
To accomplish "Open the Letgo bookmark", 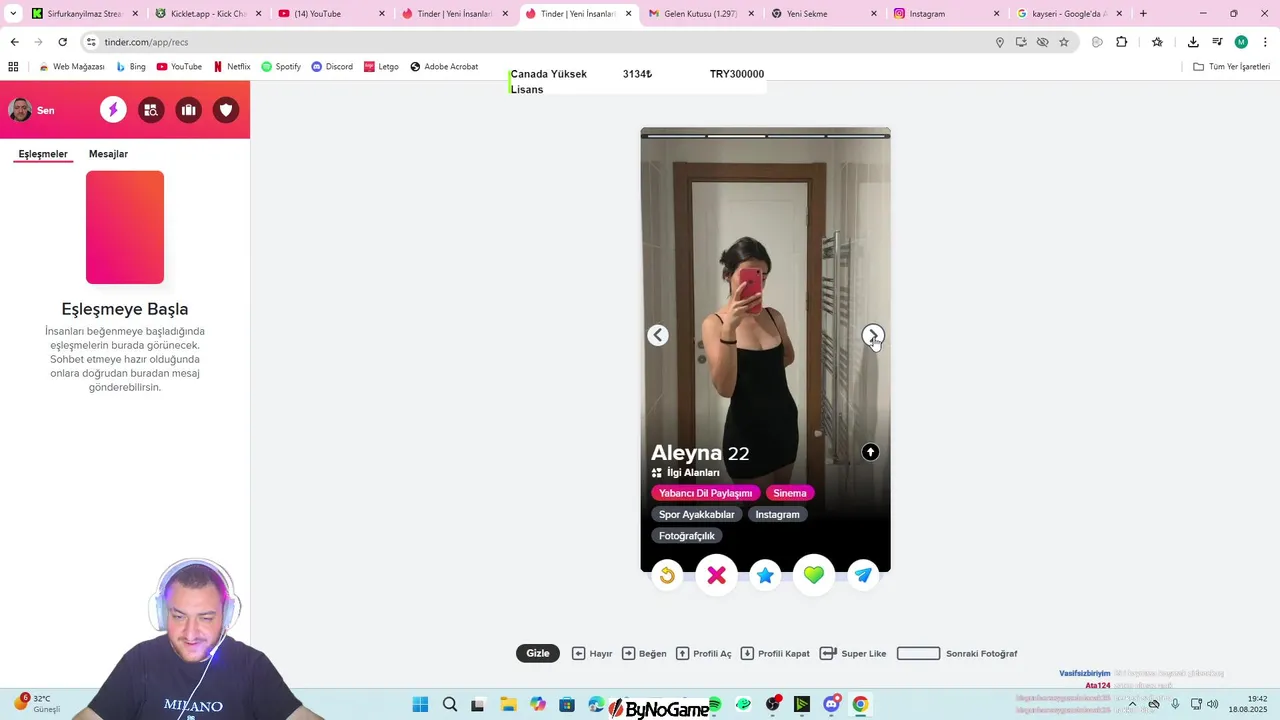I will point(381,67).
